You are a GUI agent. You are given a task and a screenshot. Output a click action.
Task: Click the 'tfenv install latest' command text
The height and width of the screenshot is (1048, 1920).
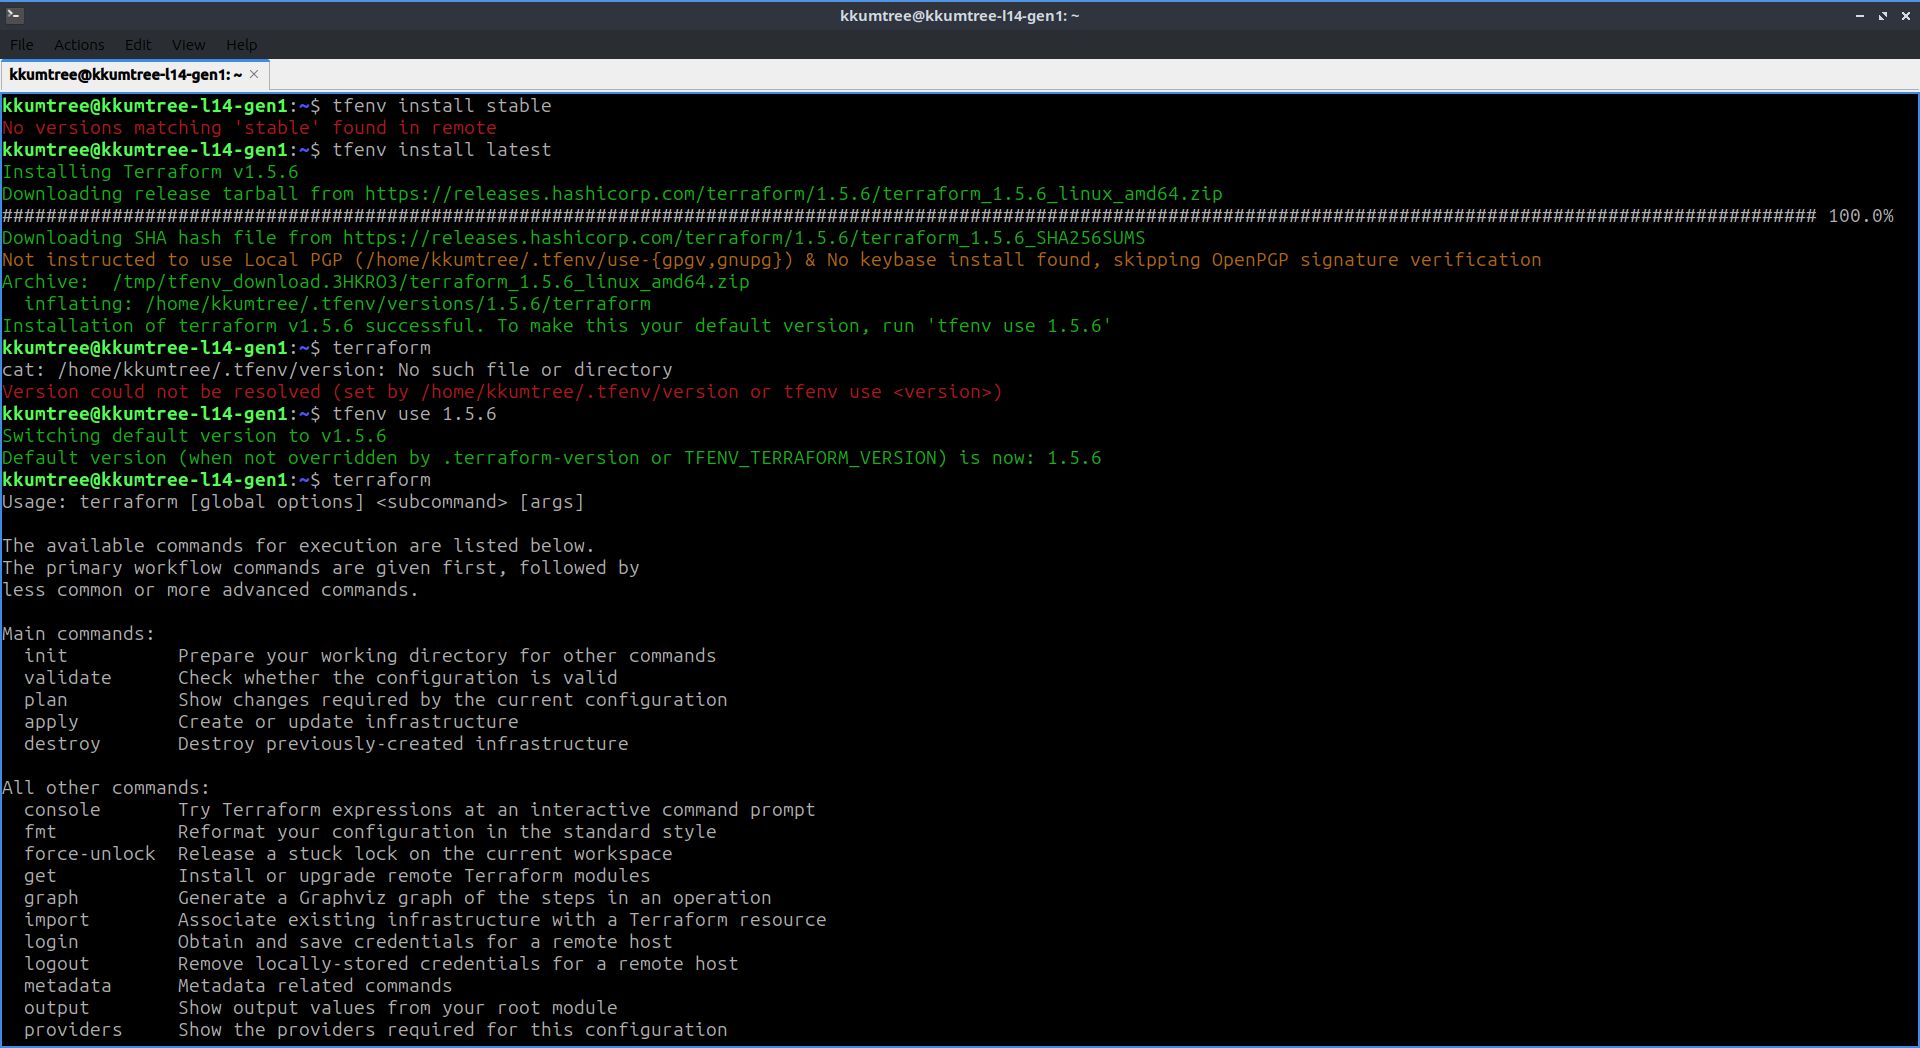point(442,150)
